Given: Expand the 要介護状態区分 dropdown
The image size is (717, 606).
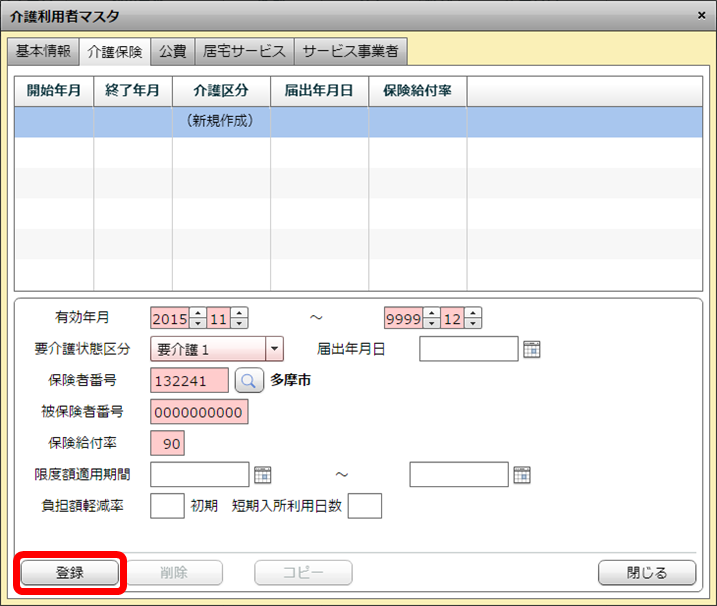Looking at the screenshot, I should [x=274, y=349].
